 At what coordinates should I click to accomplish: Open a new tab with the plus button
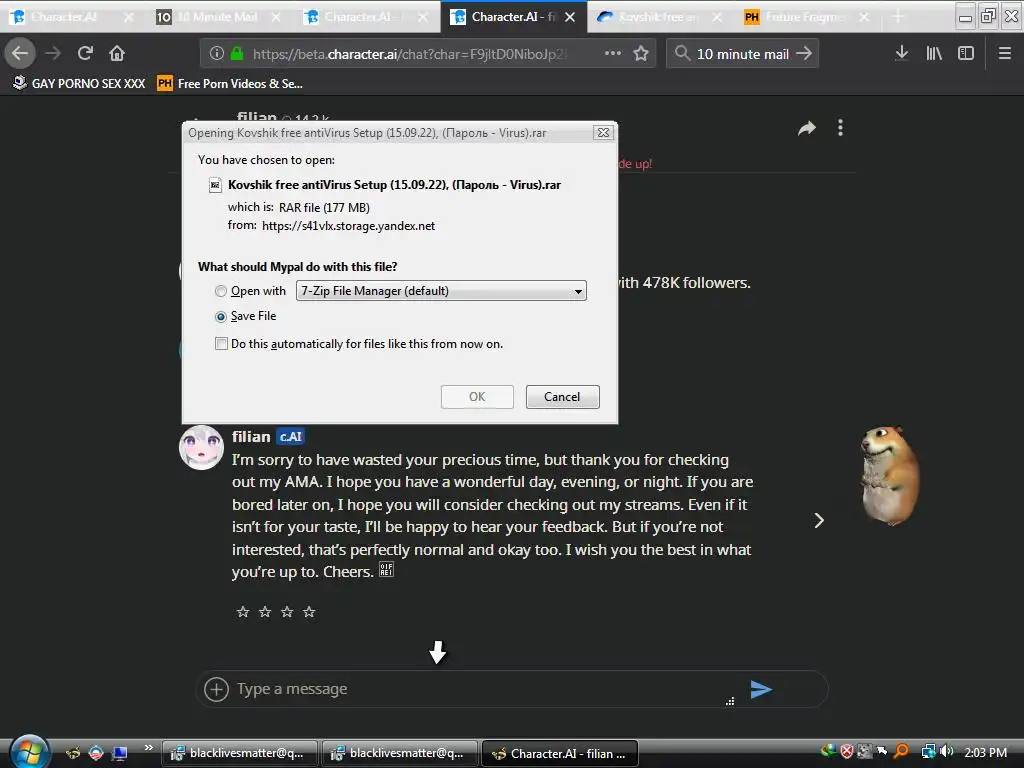tap(898, 17)
